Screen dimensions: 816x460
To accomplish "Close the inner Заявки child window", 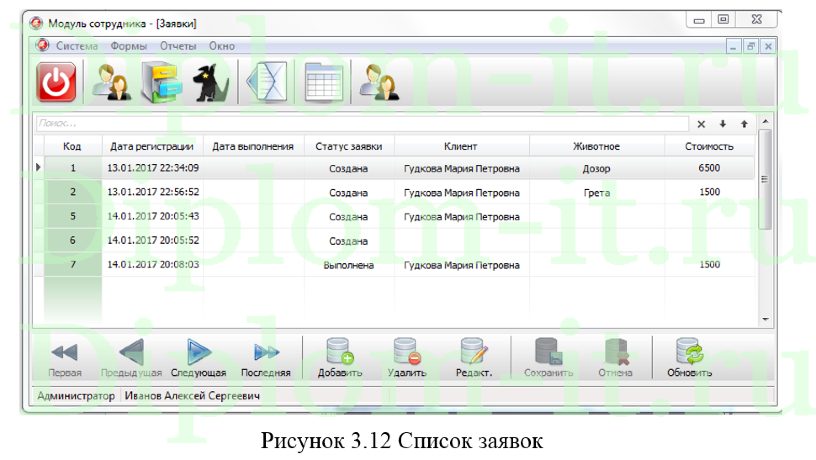I will coord(768,46).
